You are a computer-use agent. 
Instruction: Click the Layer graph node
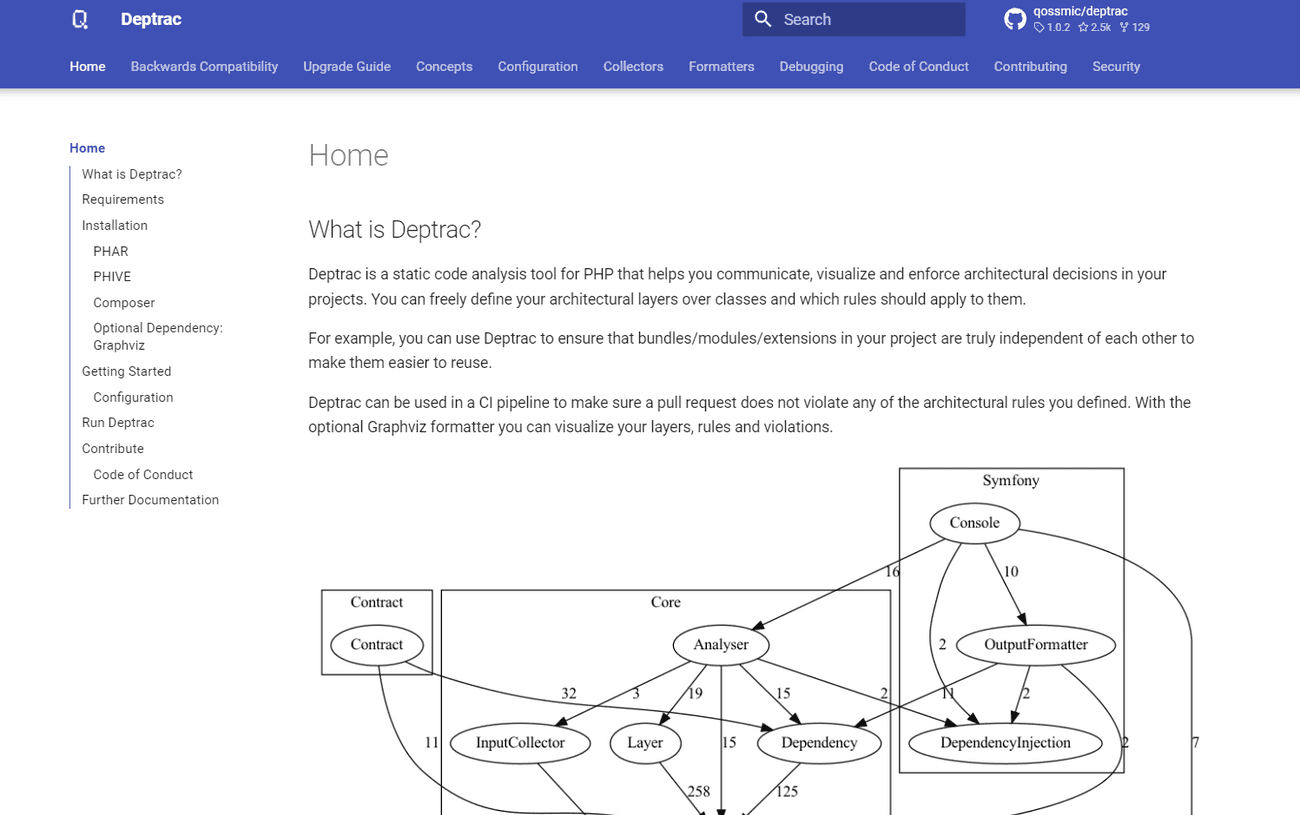click(645, 743)
